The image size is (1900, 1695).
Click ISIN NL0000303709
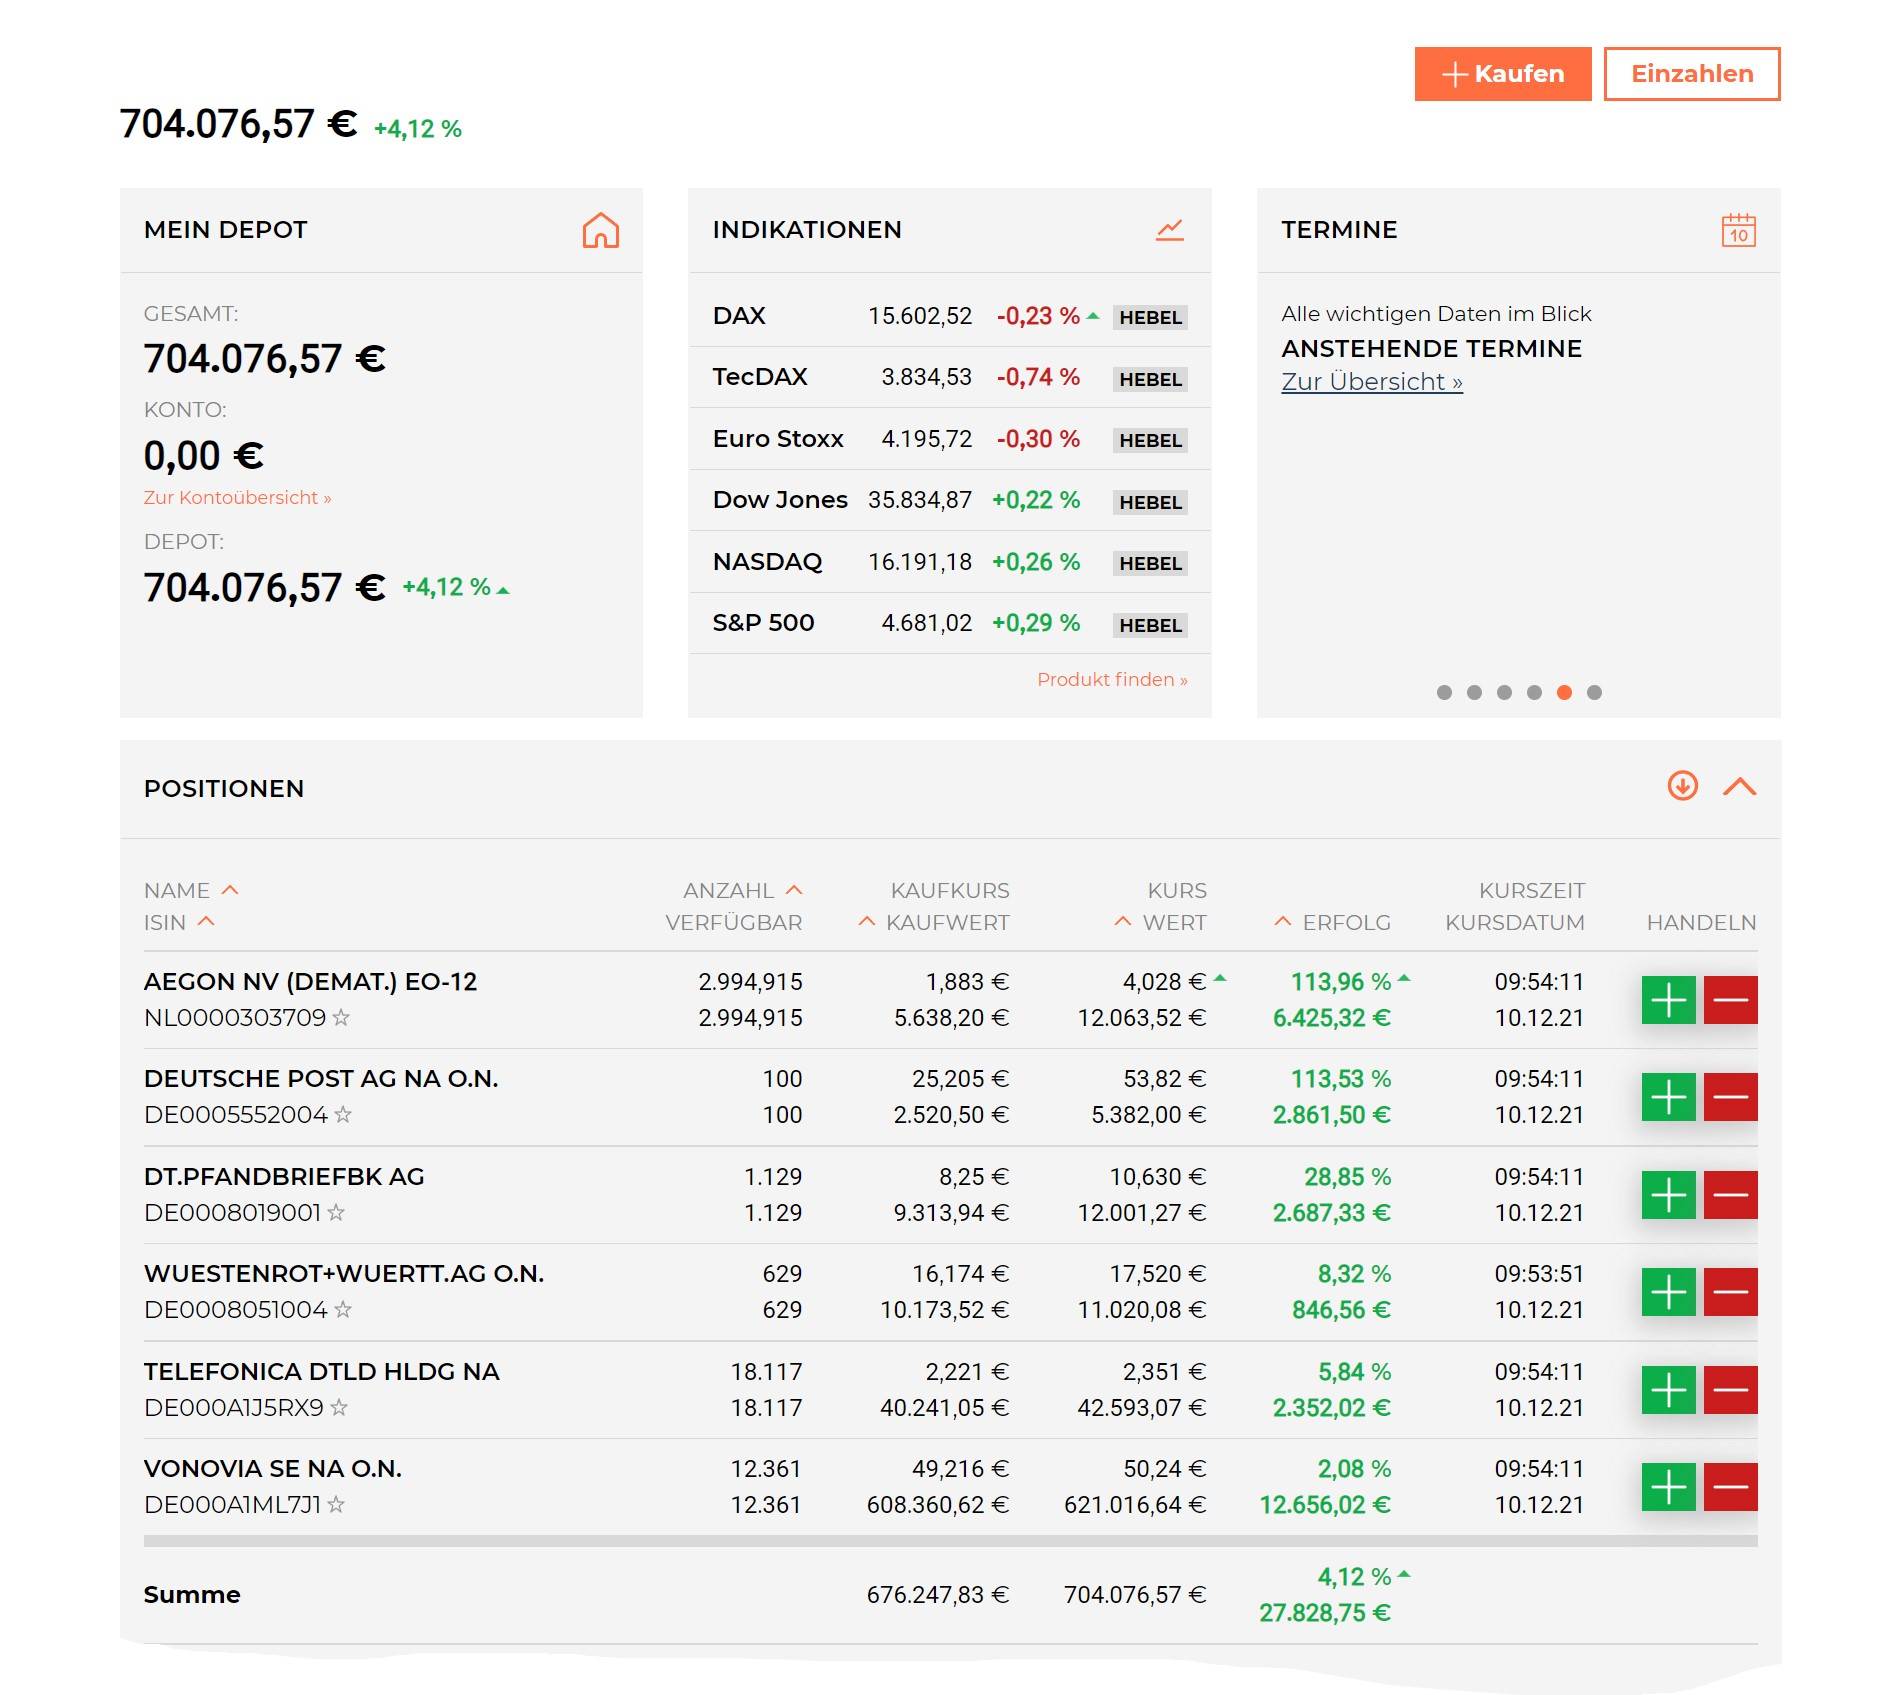point(235,1018)
